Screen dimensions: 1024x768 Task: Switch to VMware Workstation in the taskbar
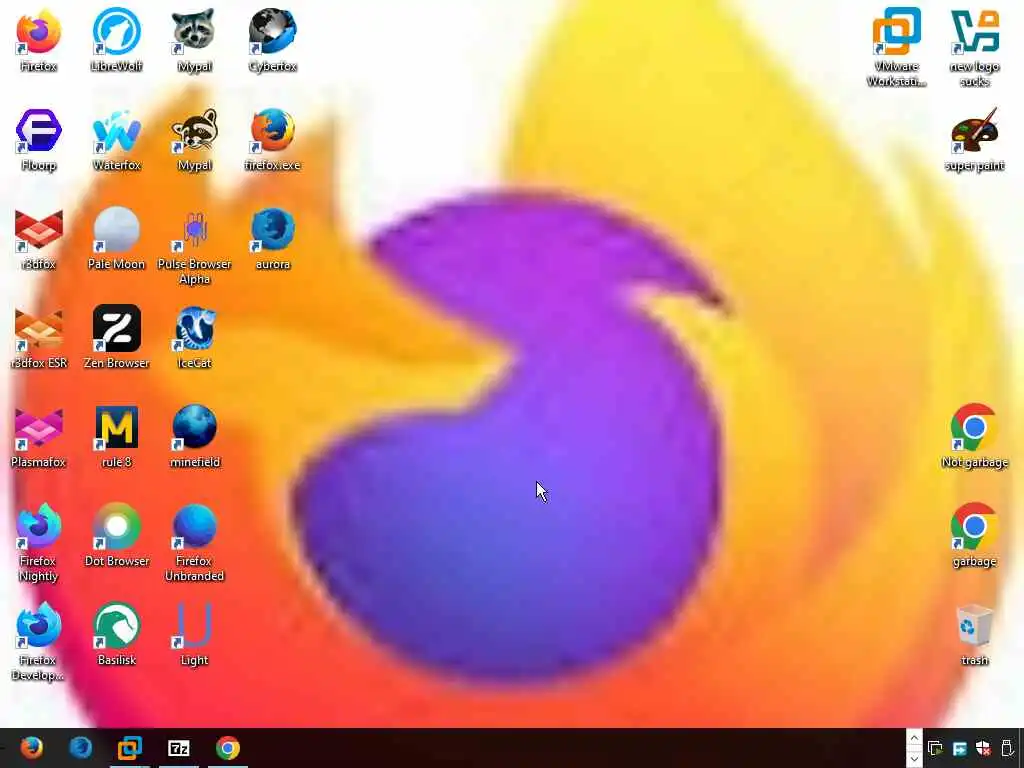point(130,748)
